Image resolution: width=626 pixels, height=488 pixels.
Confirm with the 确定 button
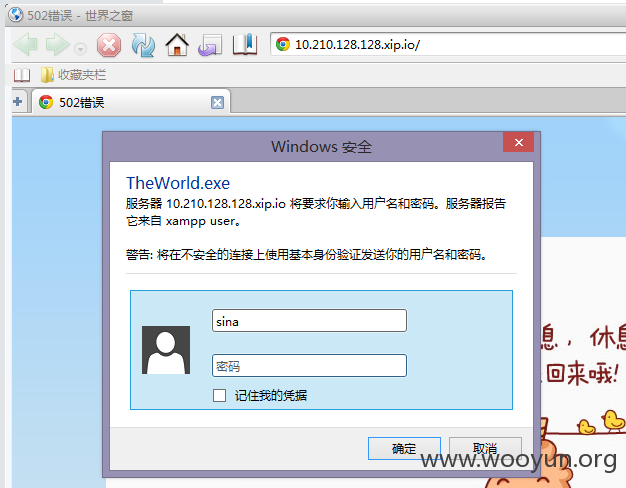[404, 448]
